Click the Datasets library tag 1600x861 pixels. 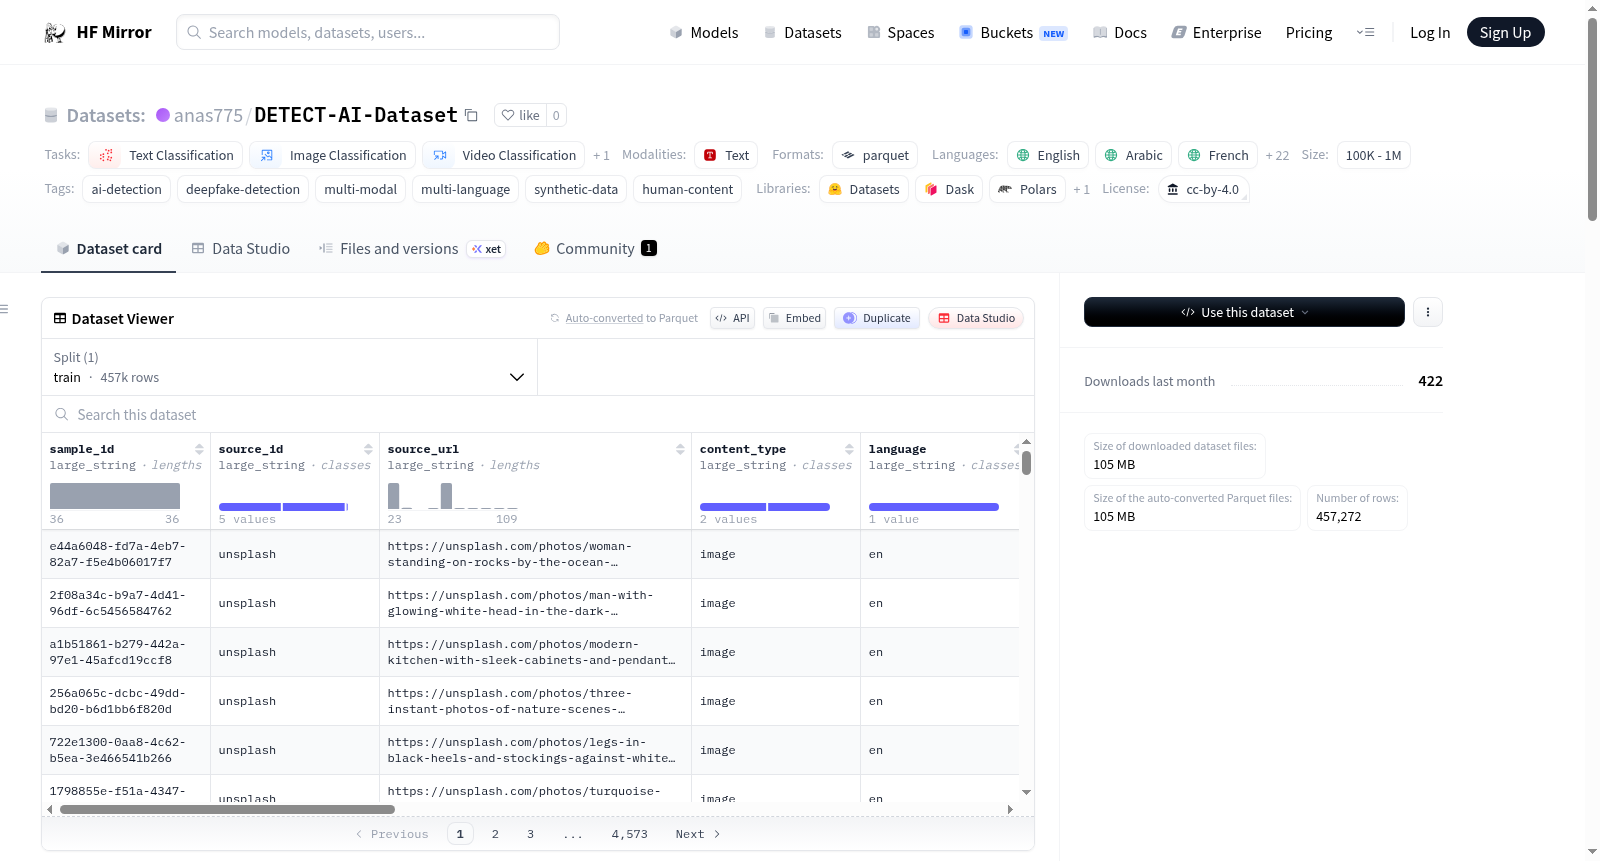click(x=864, y=189)
